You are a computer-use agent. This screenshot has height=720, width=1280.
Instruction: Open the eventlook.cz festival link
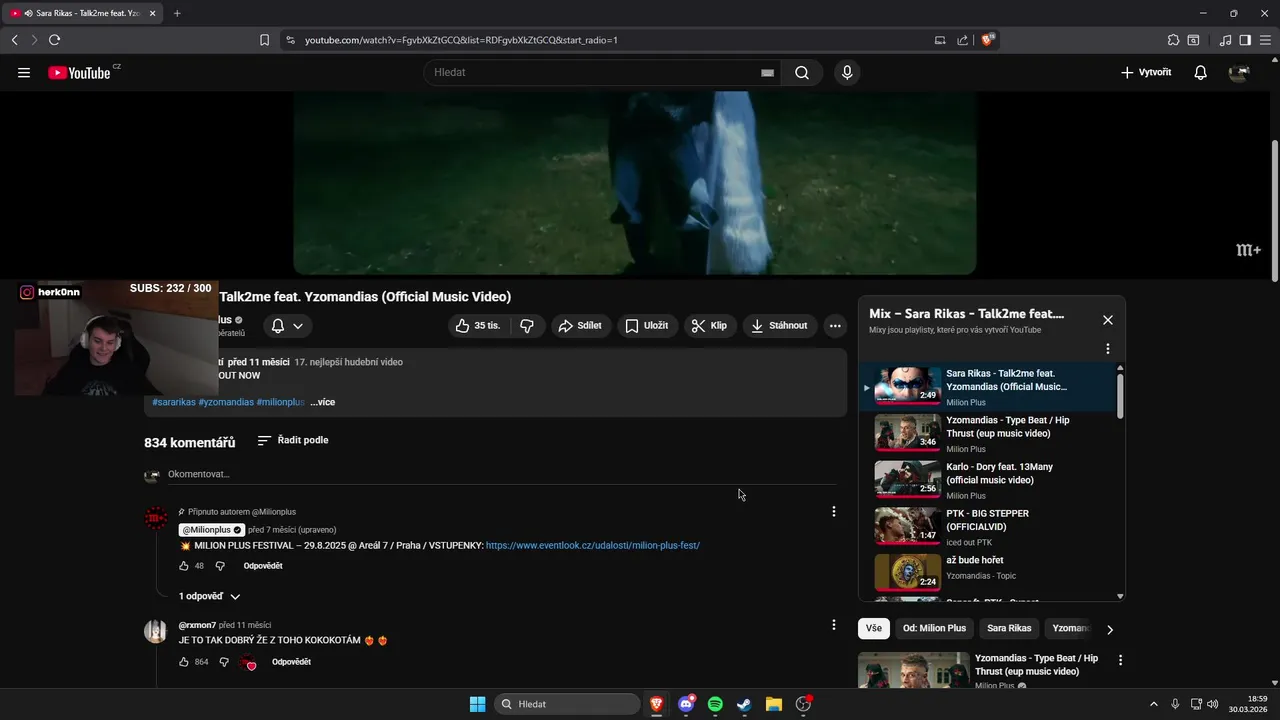click(593, 546)
